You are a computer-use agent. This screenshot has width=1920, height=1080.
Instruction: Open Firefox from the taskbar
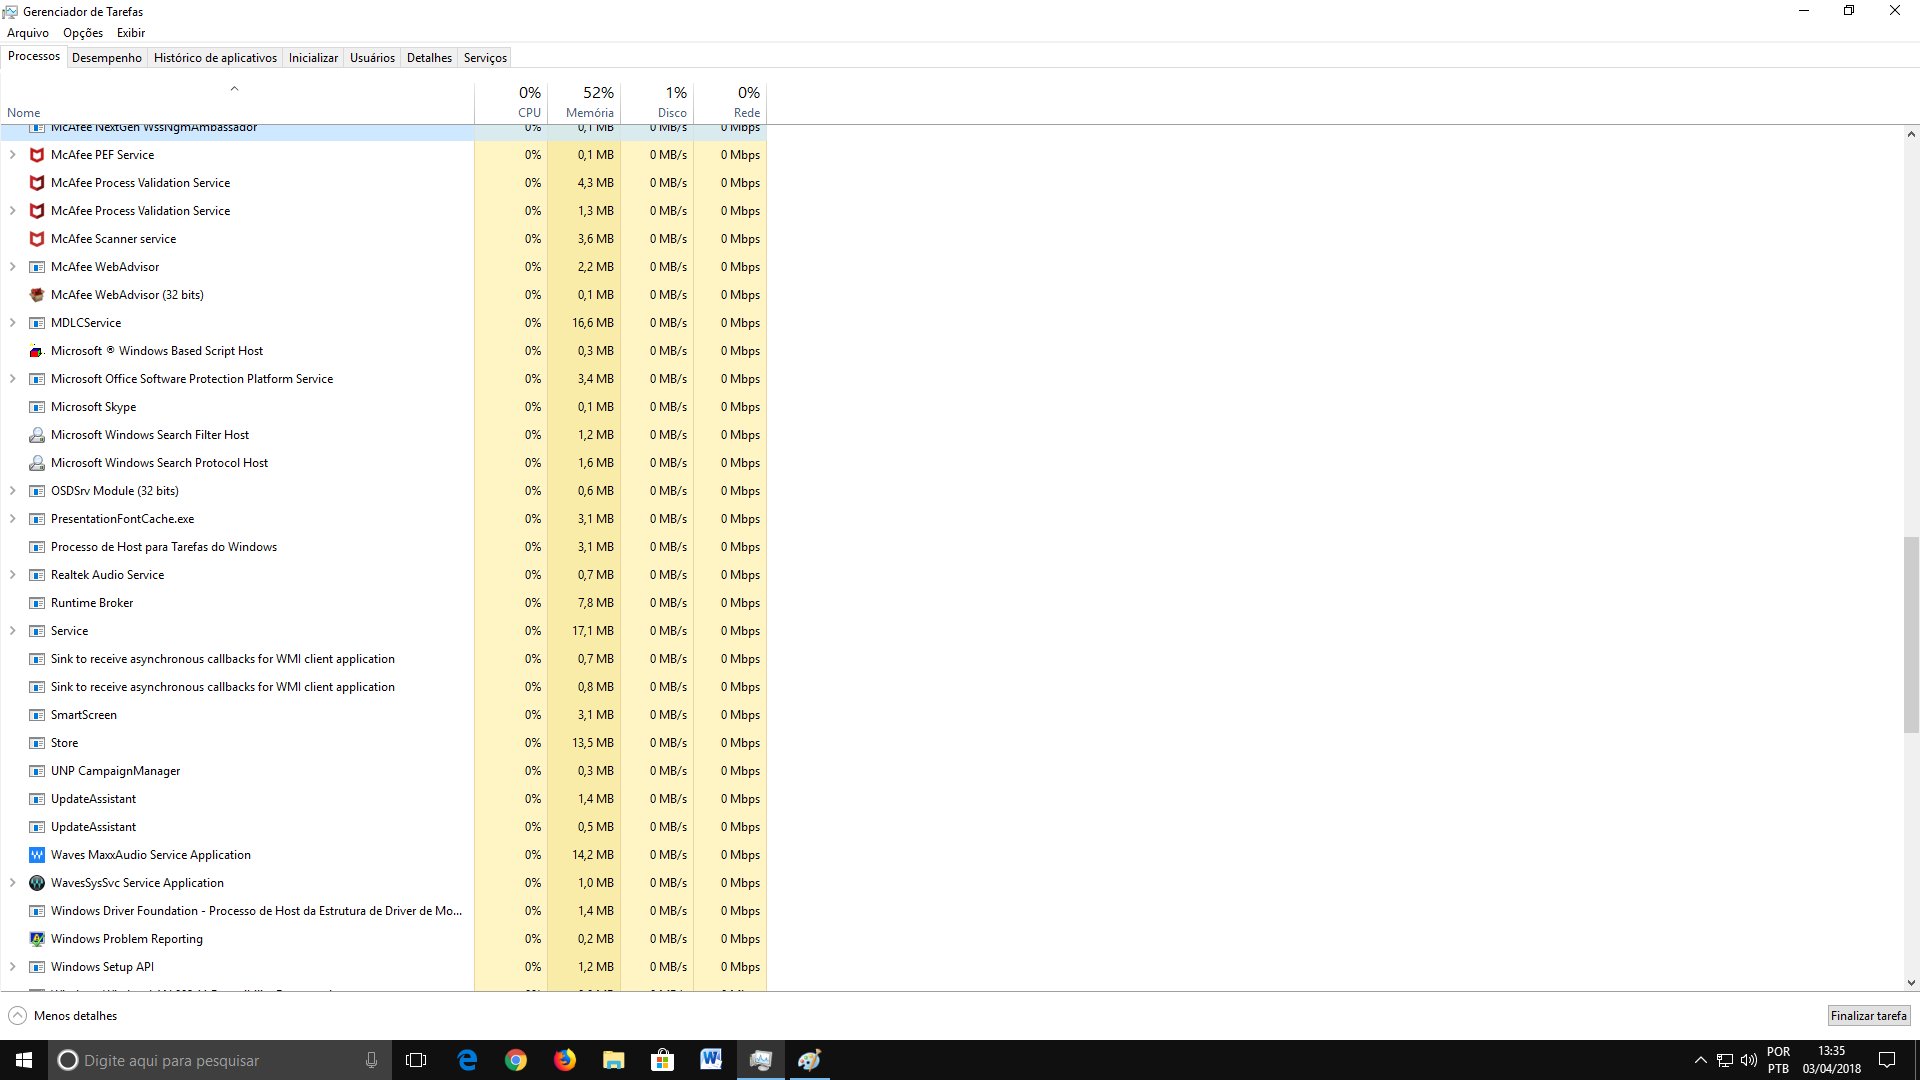(565, 1060)
